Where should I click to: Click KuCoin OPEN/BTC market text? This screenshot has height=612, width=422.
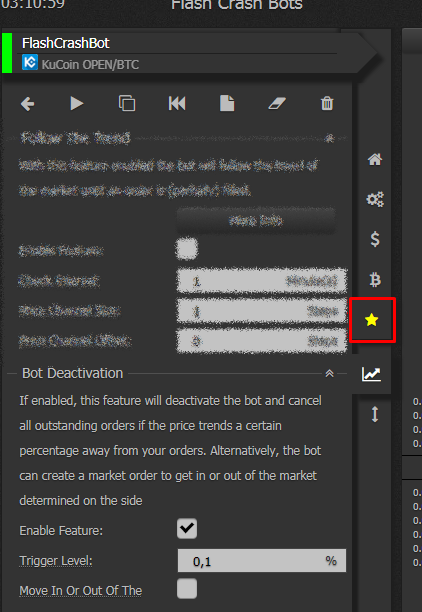pos(90,64)
